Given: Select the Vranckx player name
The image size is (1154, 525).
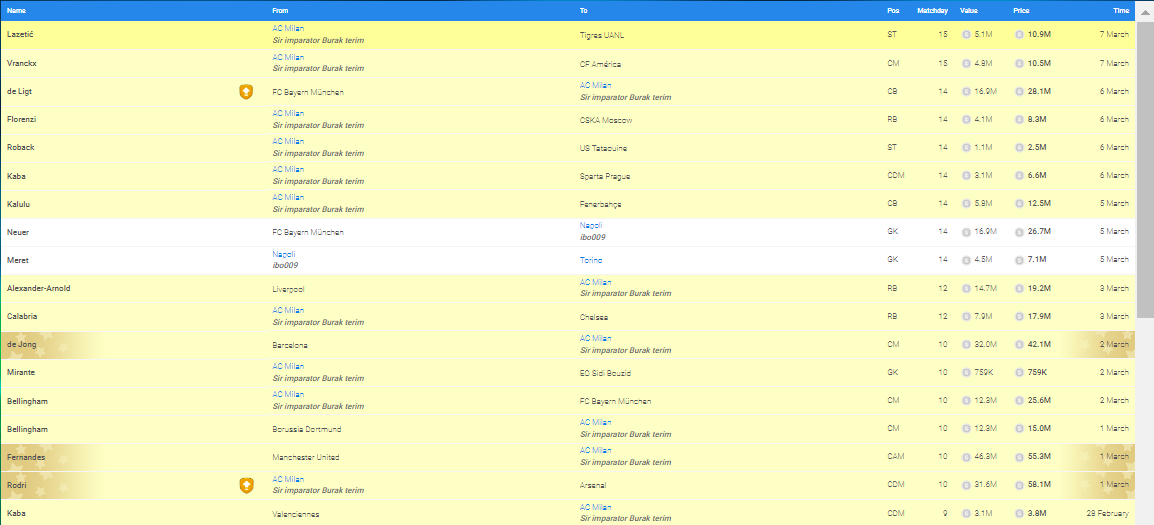Looking at the screenshot, I should 21,63.
